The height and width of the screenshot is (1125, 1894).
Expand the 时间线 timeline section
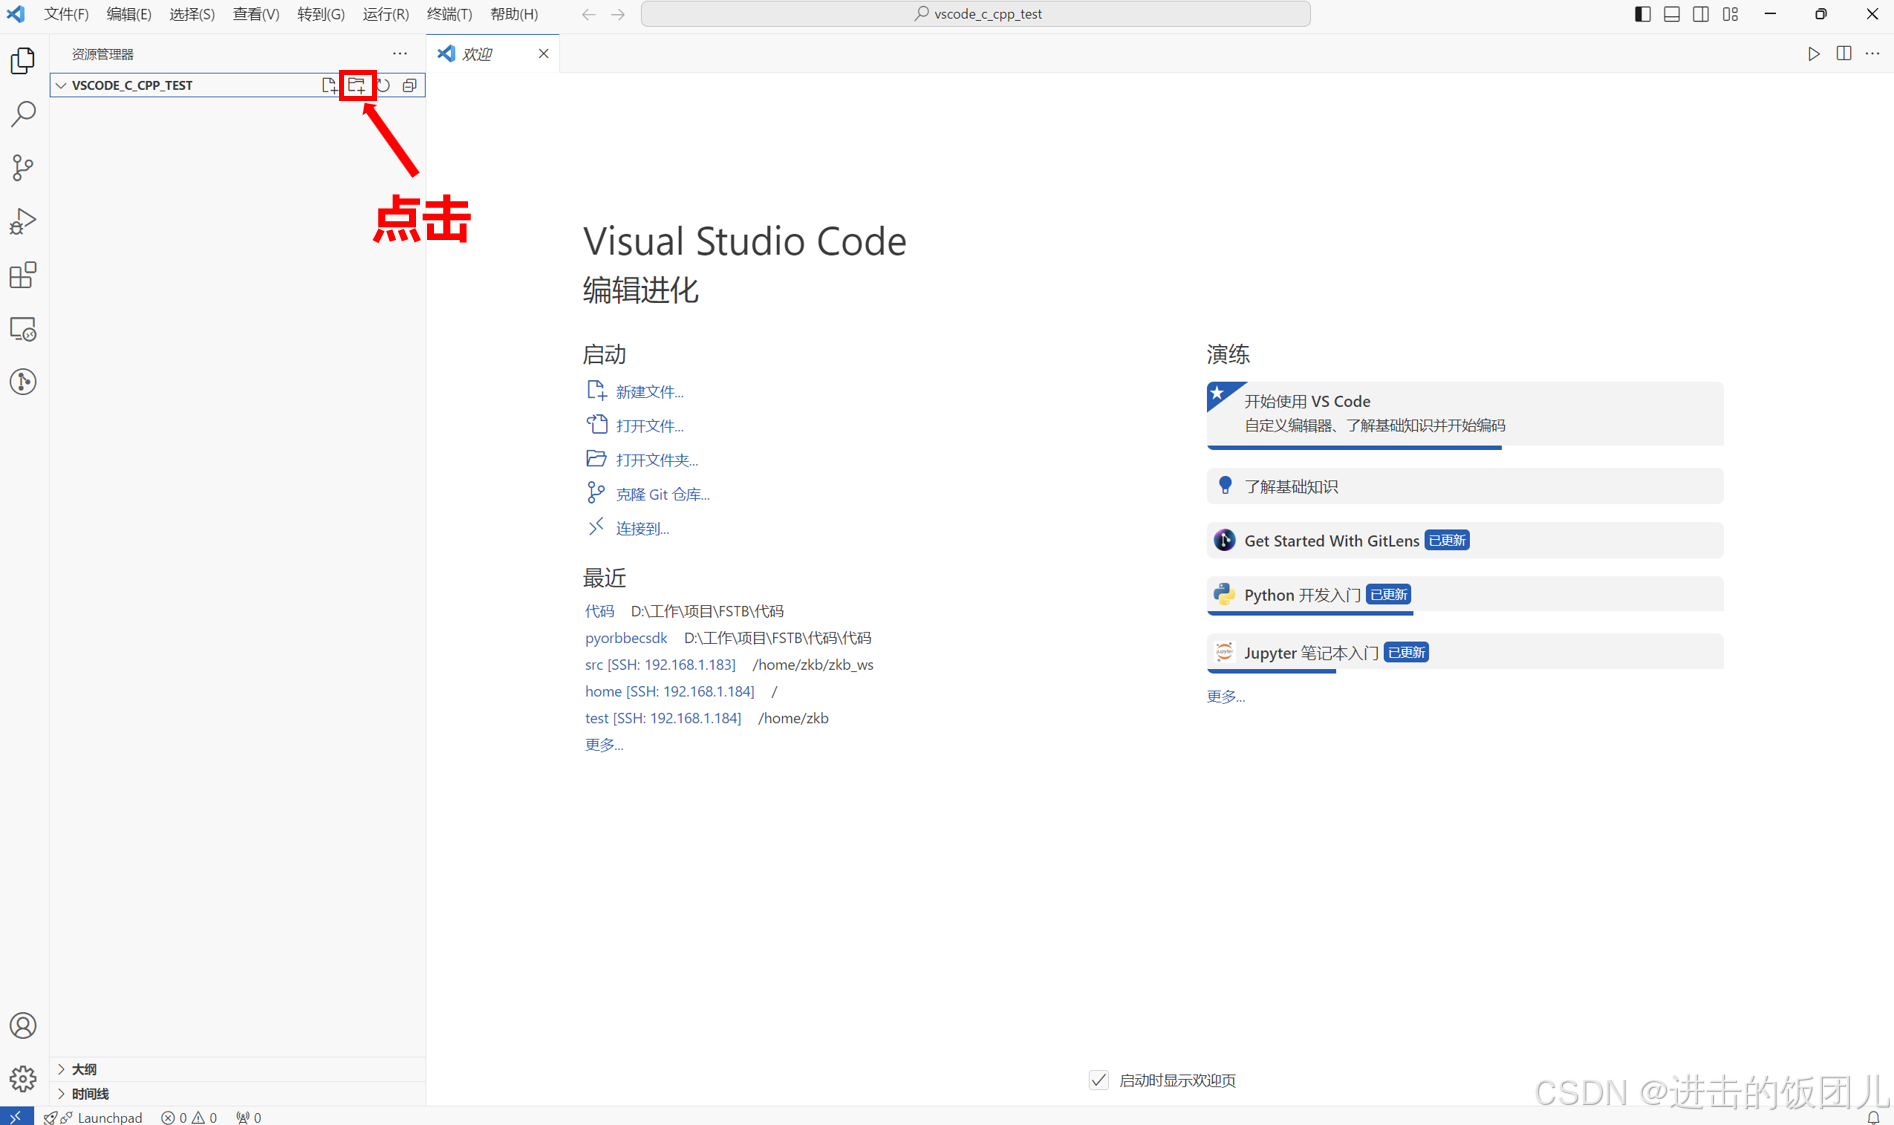tap(90, 1094)
